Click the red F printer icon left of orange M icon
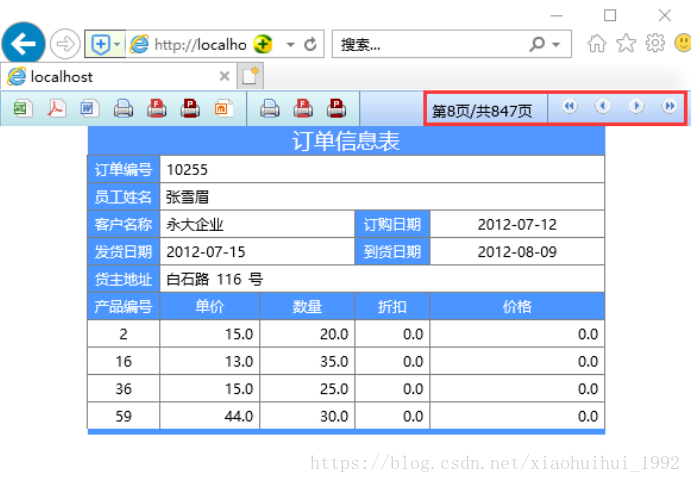This screenshot has width=691, height=483. [156, 108]
